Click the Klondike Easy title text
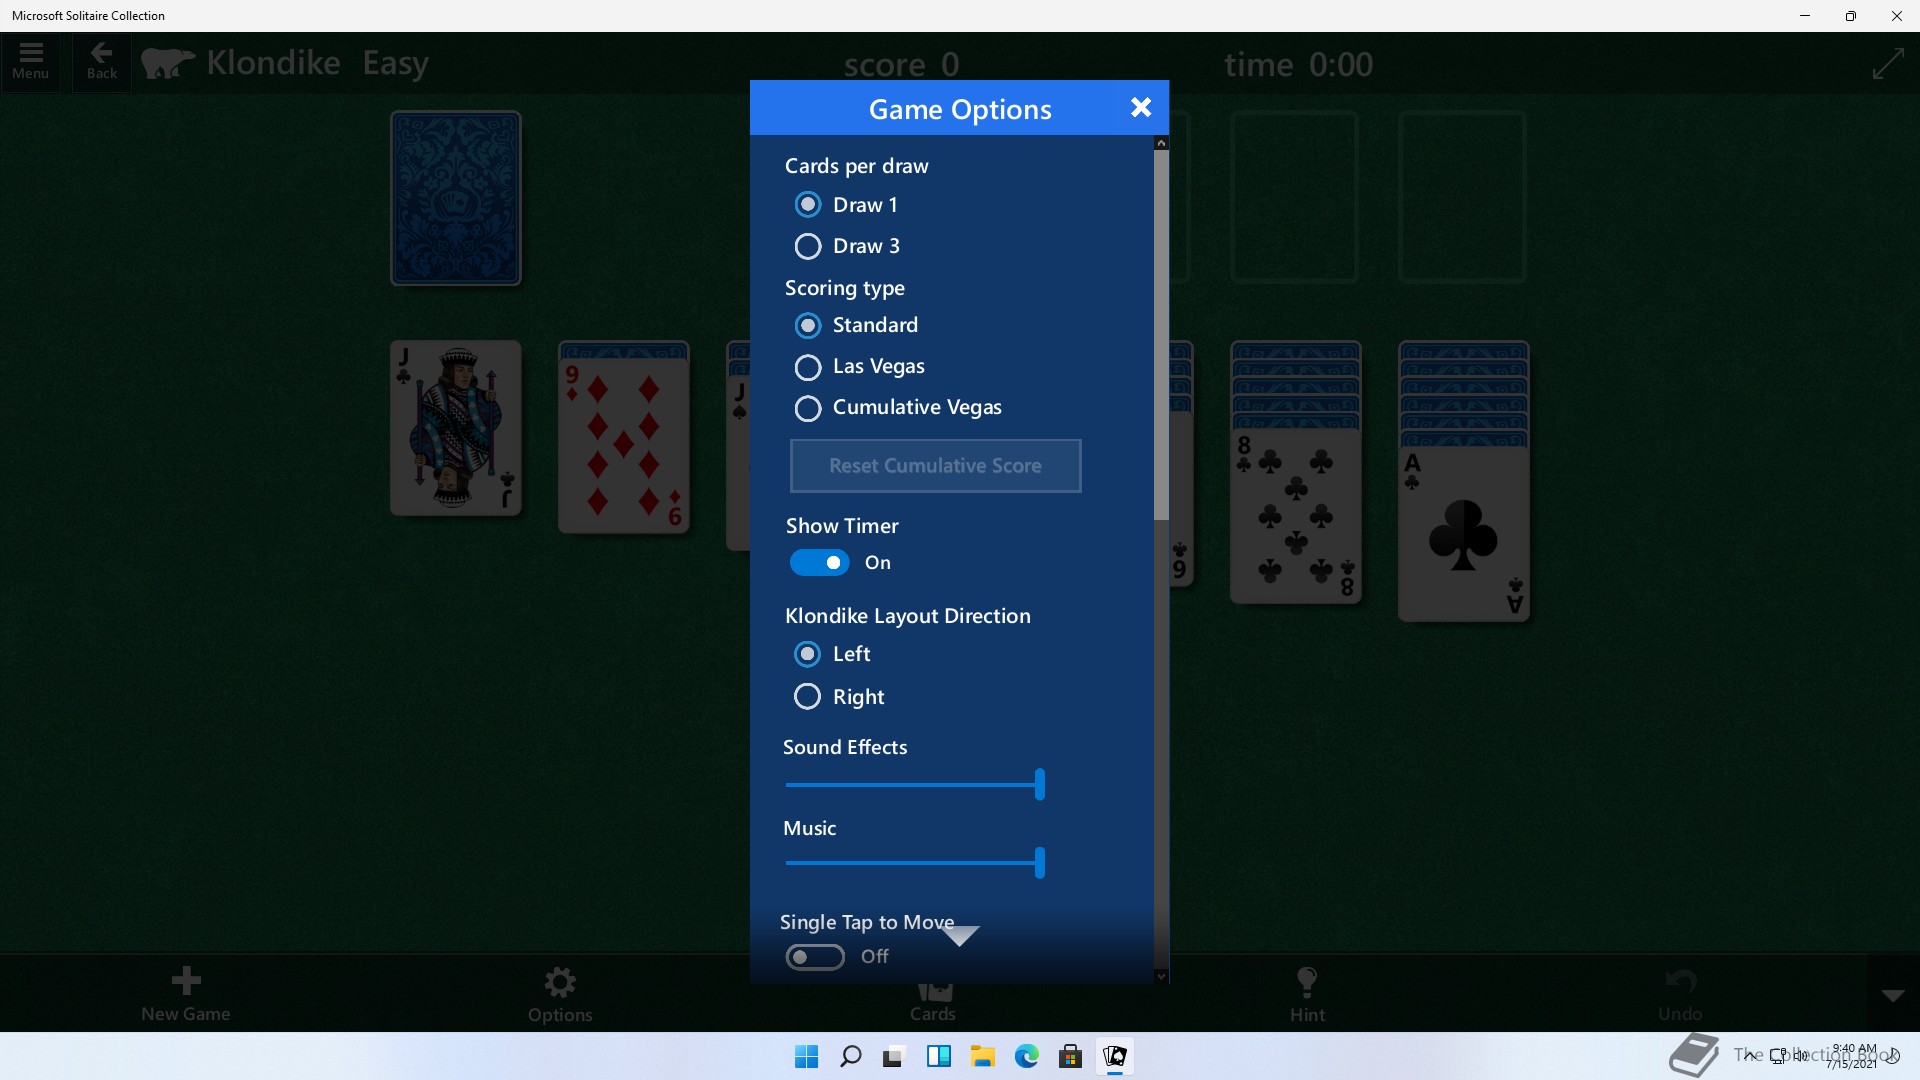 coord(317,63)
